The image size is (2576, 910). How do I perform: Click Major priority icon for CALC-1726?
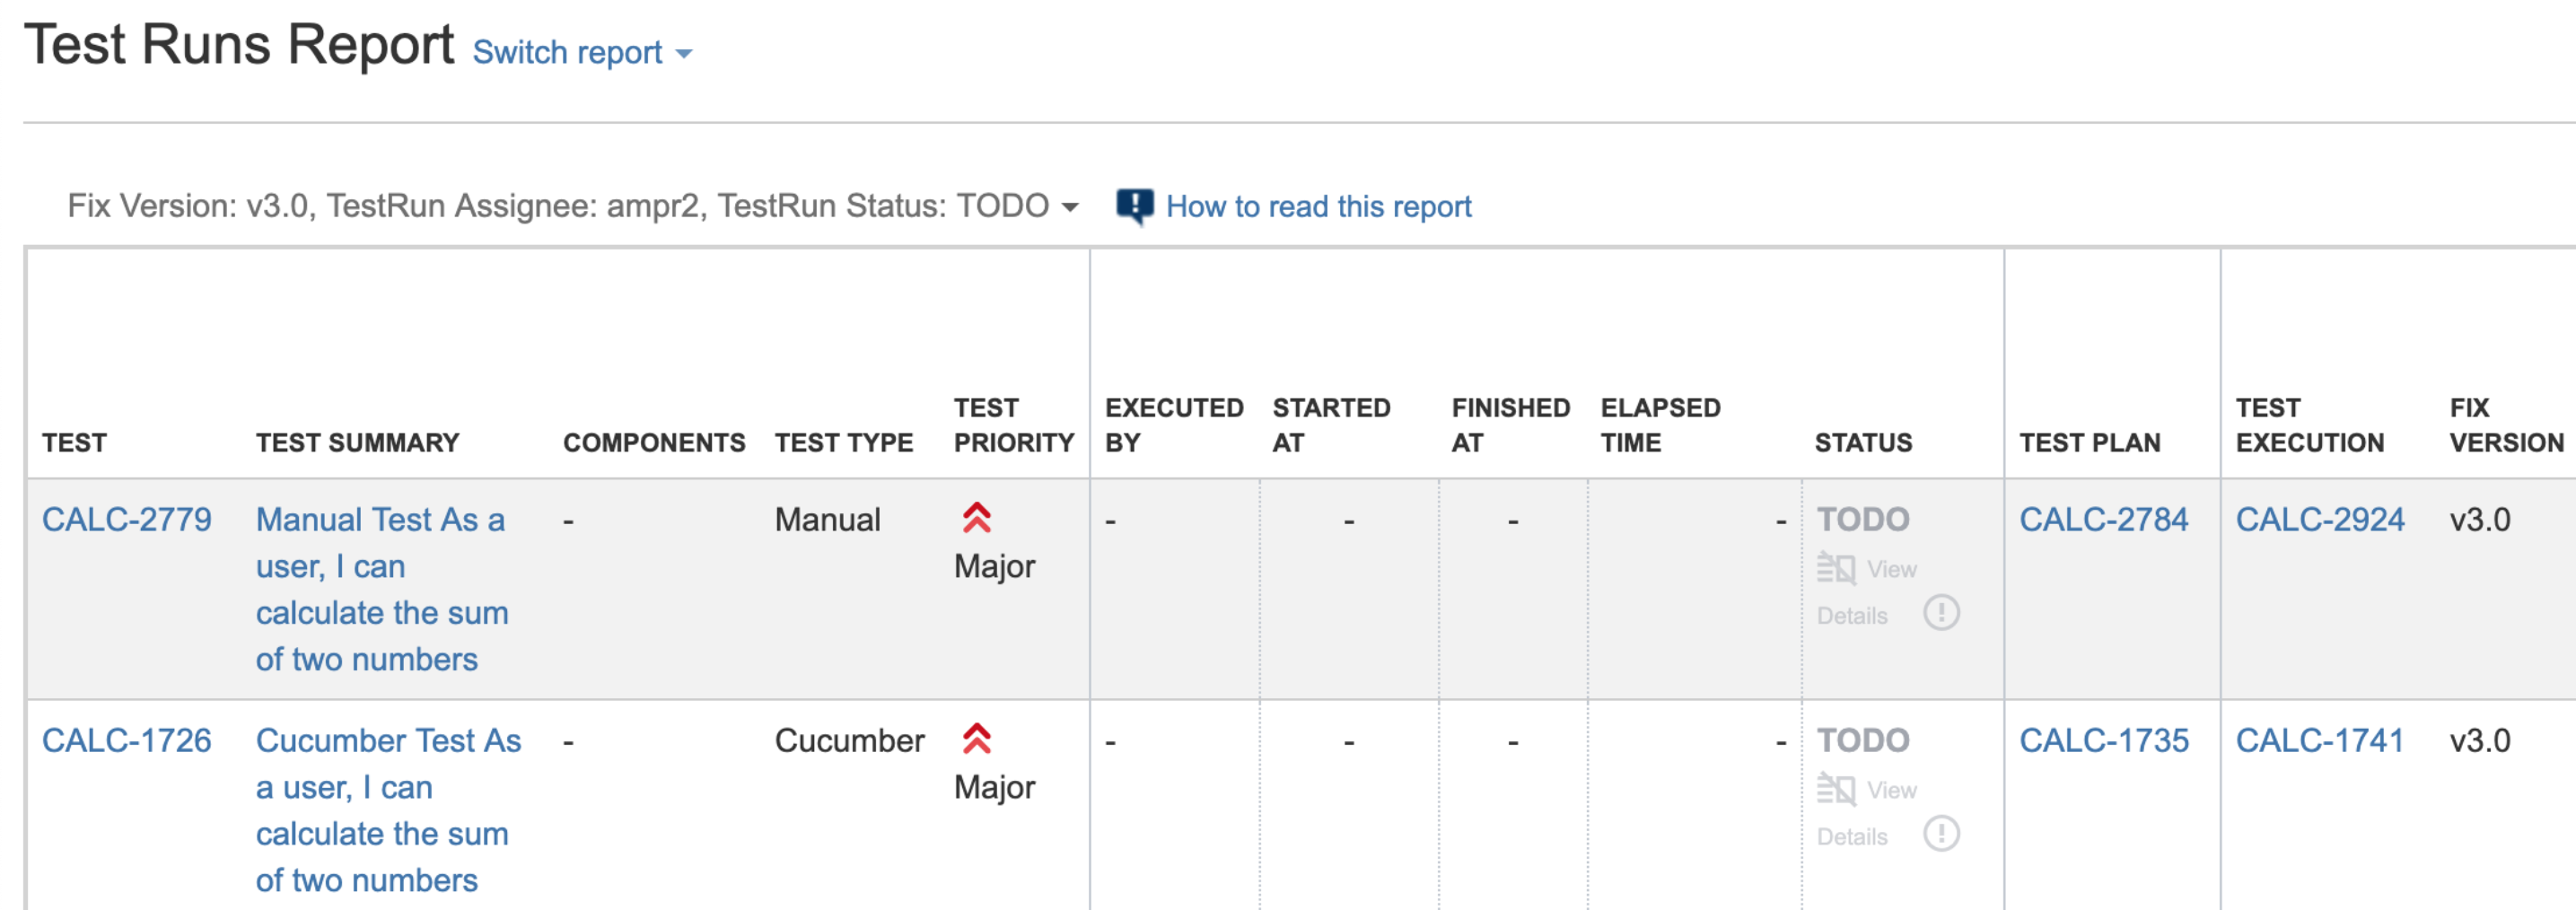tap(976, 739)
